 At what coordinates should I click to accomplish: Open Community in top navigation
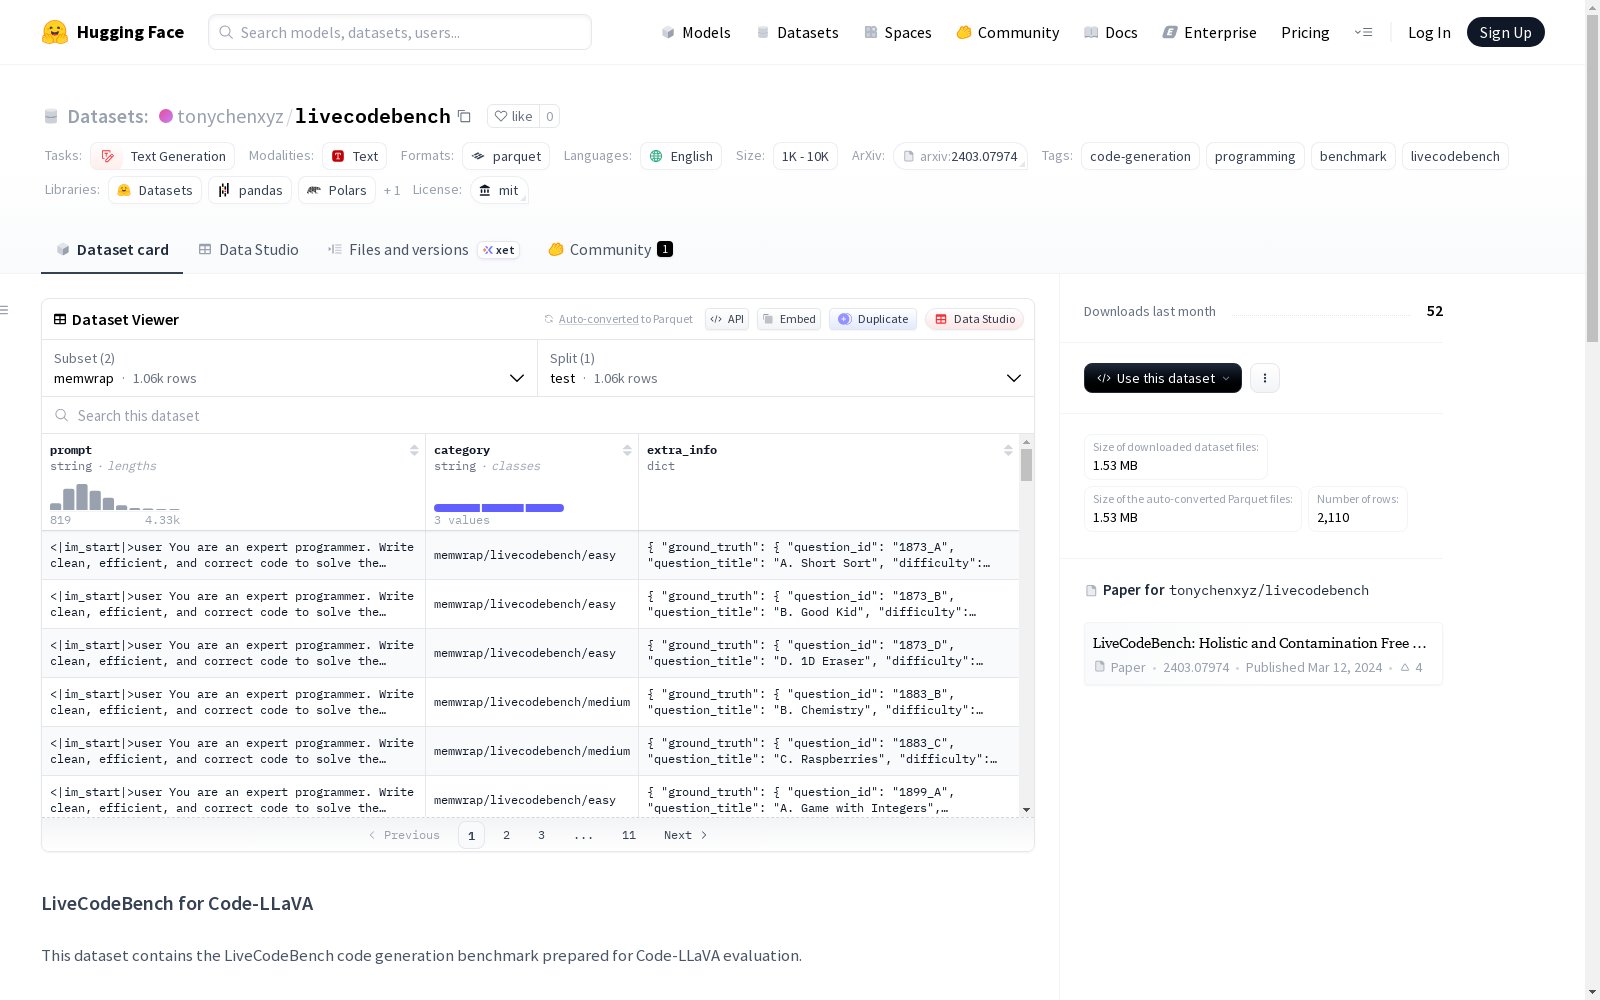point(1008,32)
